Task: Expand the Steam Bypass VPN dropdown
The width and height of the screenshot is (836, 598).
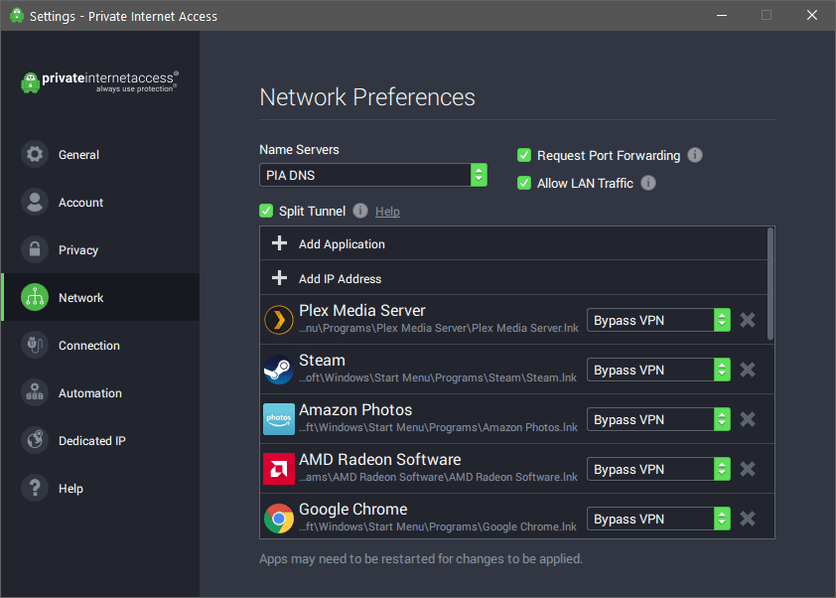Action: click(659, 370)
